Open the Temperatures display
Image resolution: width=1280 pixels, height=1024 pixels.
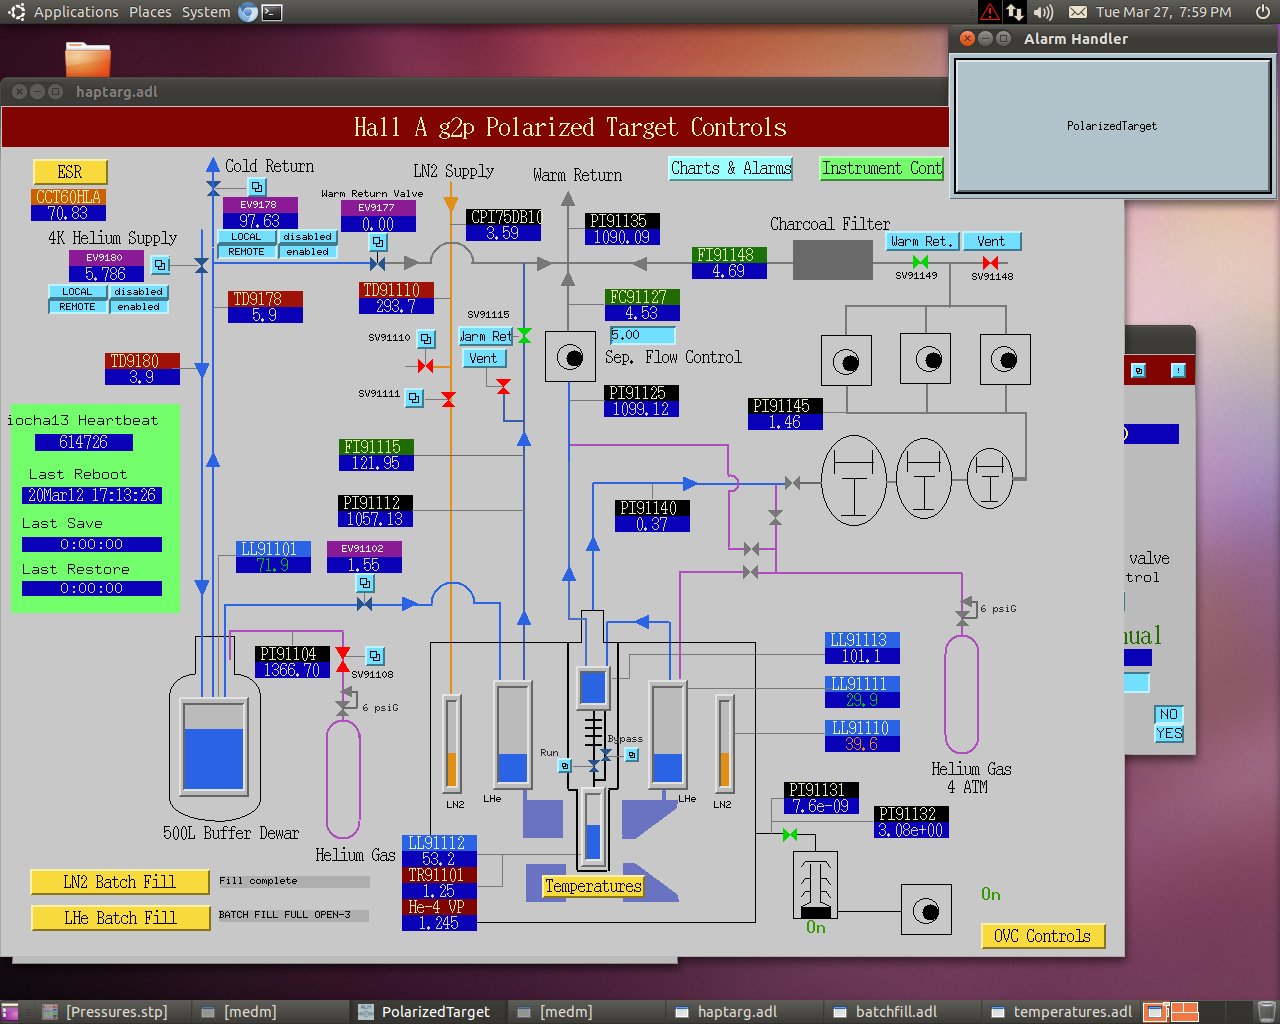click(x=593, y=886)
